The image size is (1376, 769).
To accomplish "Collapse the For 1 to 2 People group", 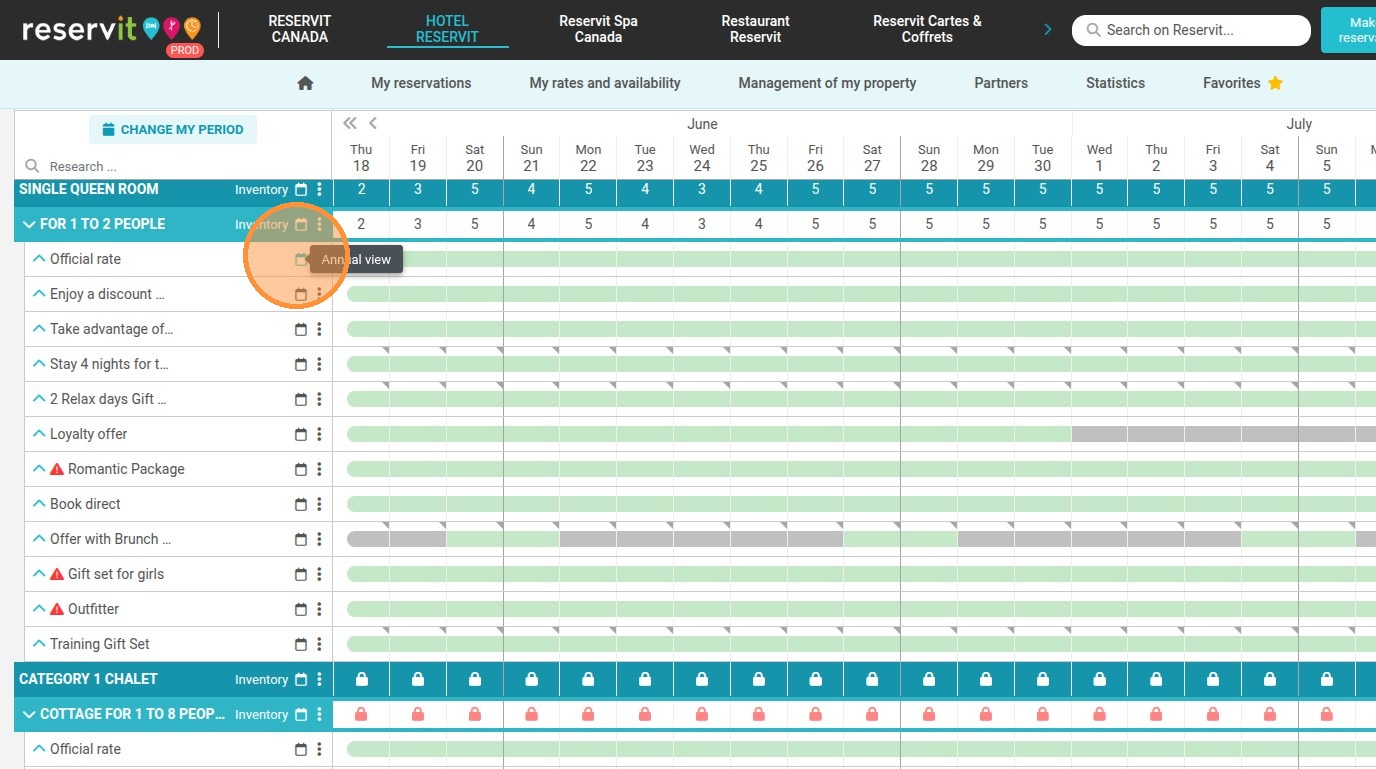I will coord(28,224).
